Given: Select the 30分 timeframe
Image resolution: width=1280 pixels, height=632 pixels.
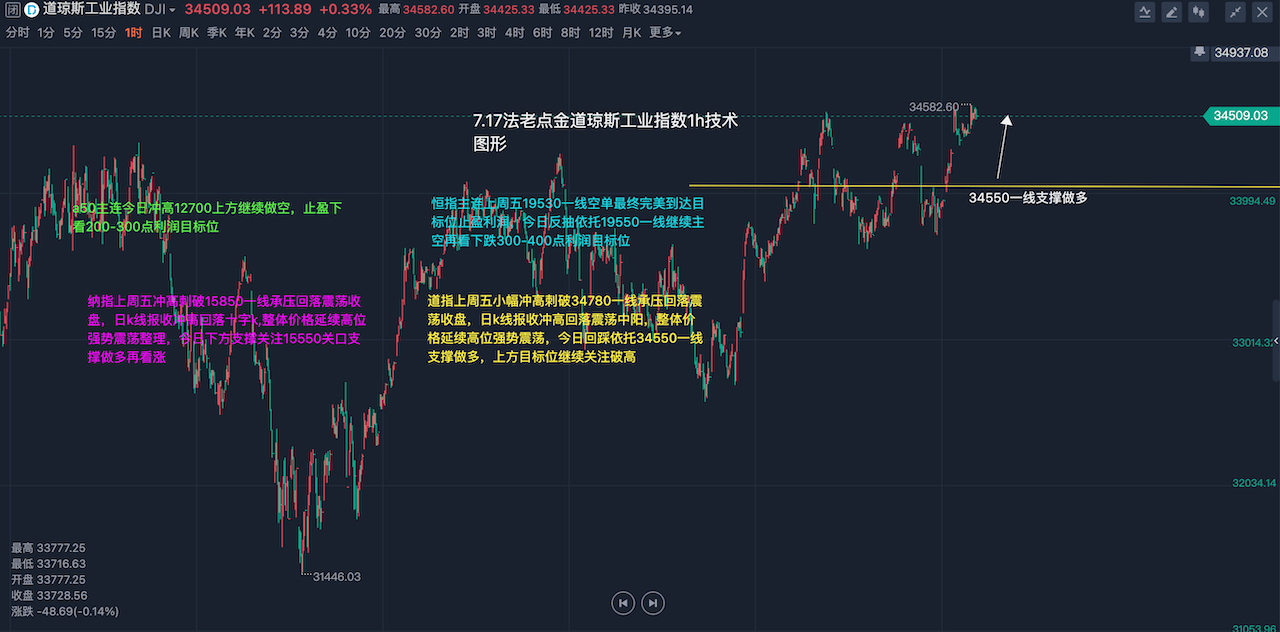Looking at the screenshot, I should click(x=428, y=33).
